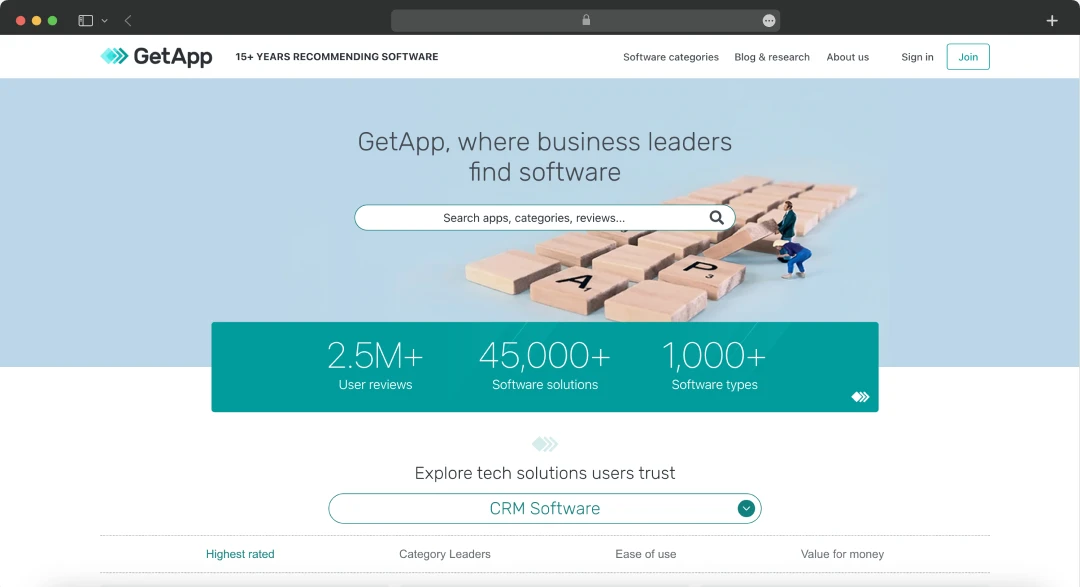
Task: Maximize the window with green button
Action: 52,21
